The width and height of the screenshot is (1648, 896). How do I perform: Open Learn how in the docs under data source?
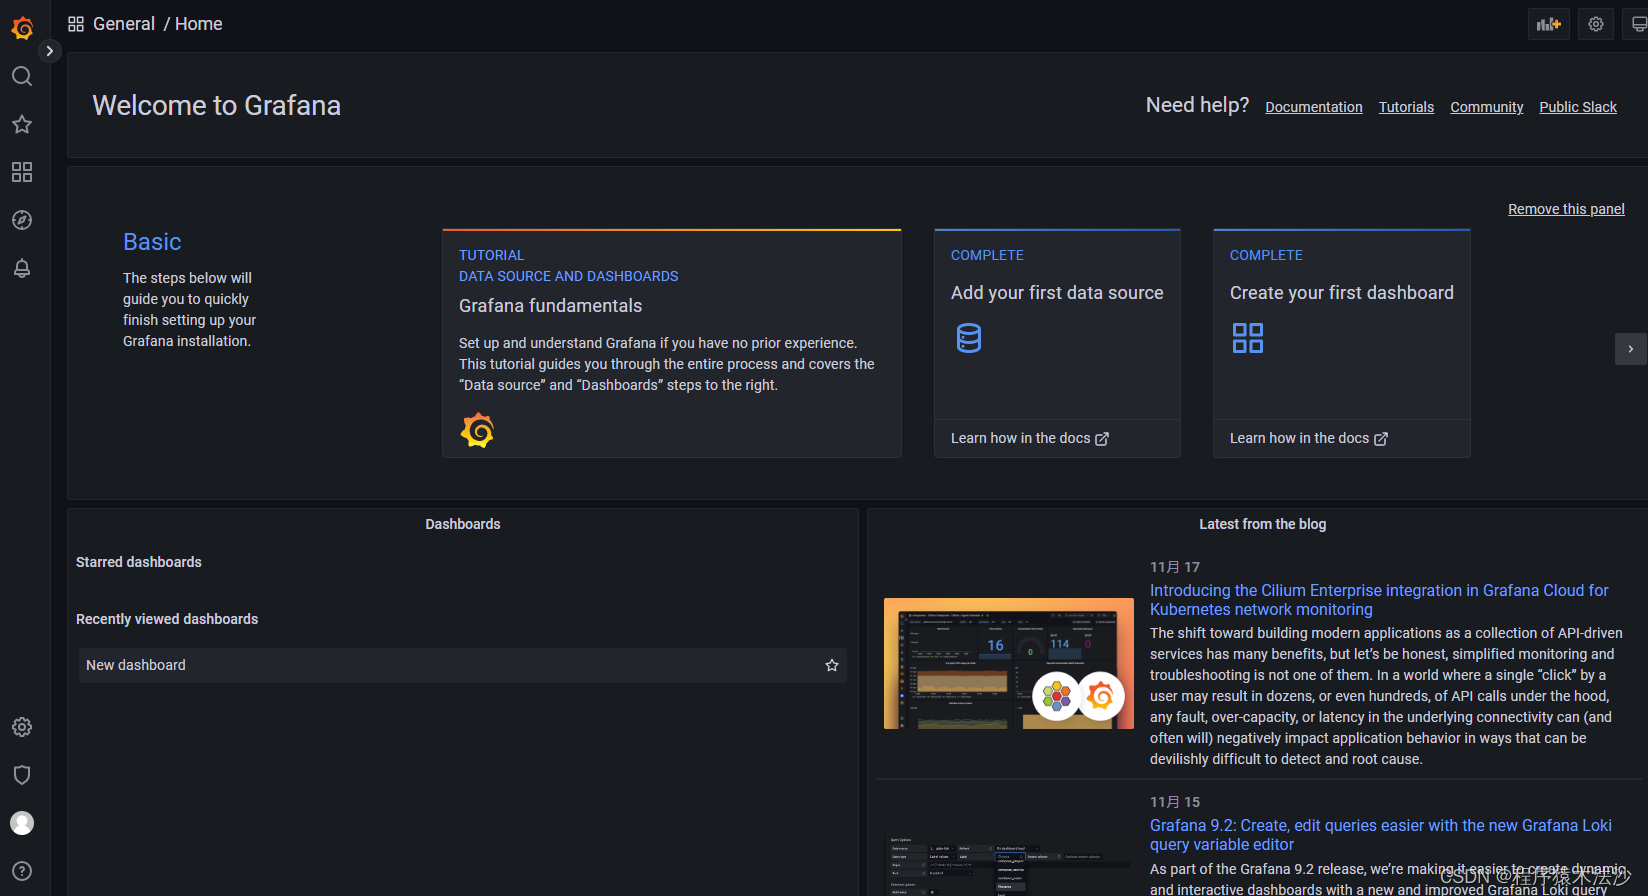1030,438
